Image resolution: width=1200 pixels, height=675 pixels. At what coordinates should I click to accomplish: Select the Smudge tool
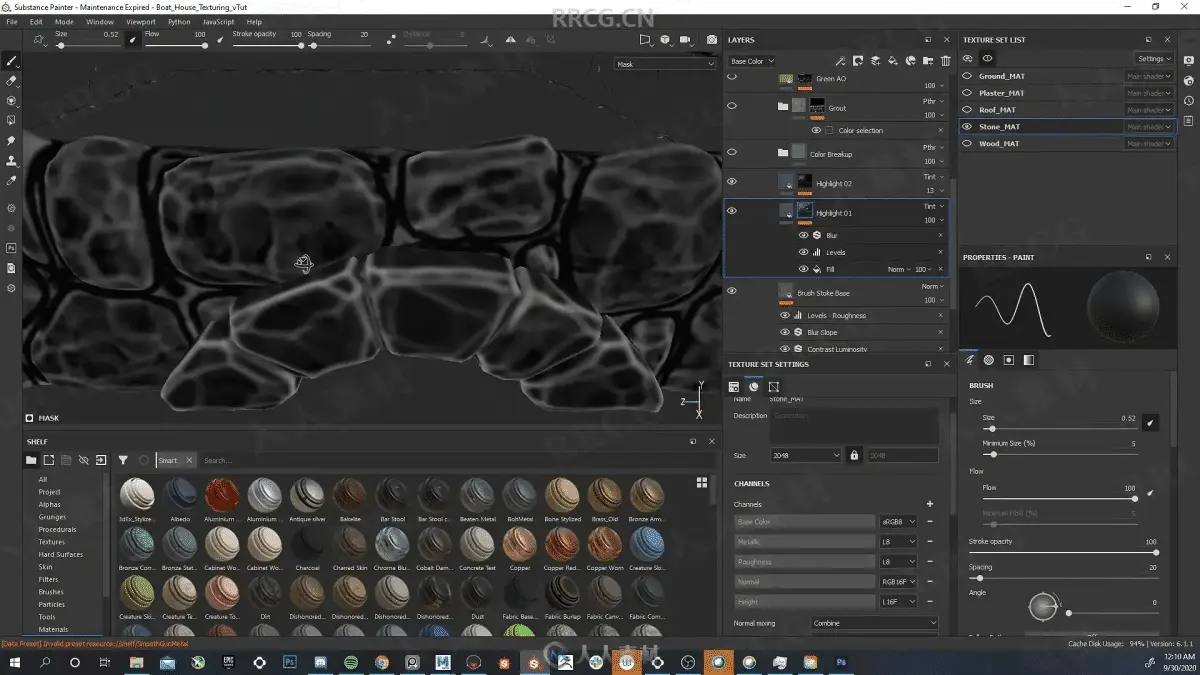[12, 141]
